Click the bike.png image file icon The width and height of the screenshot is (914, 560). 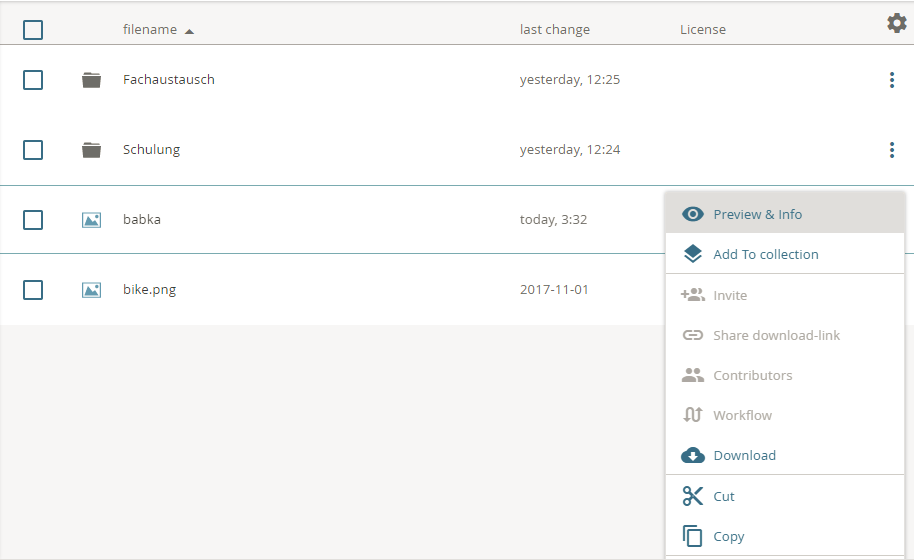pos(92,290)
